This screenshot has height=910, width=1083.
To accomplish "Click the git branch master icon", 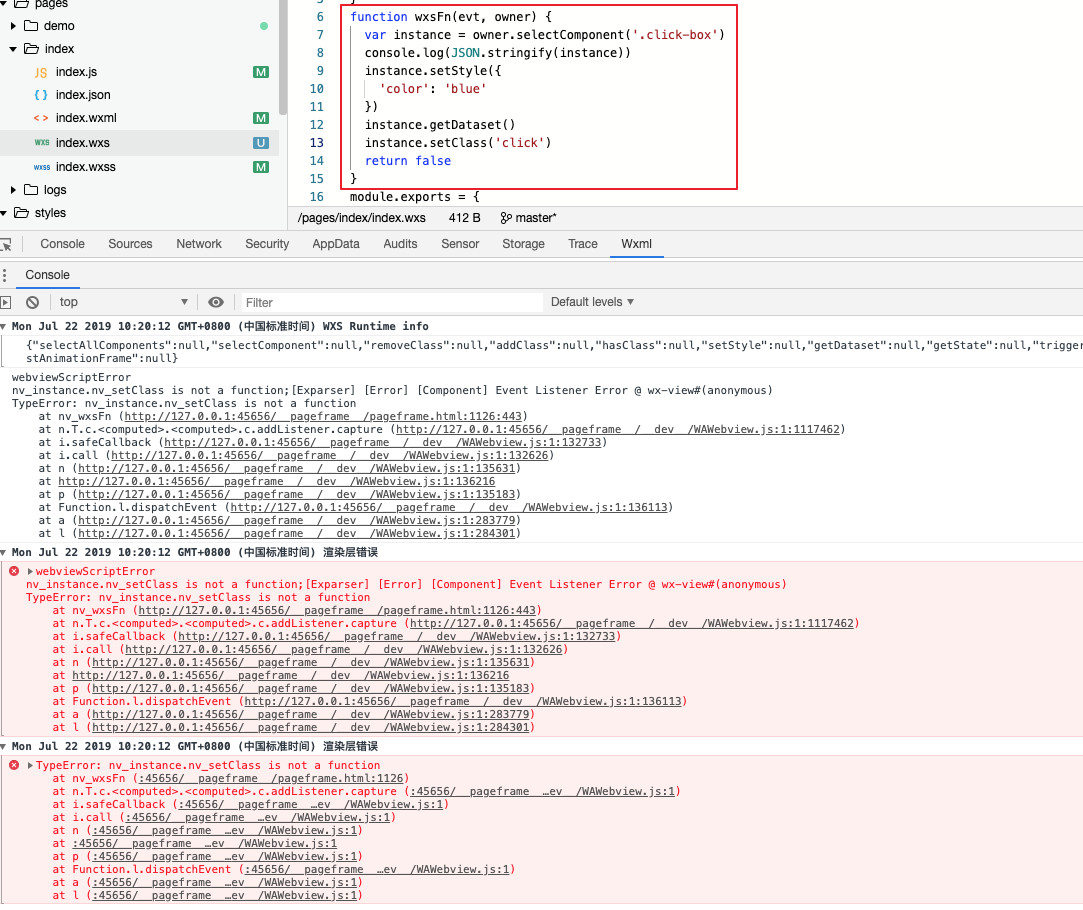I will point(506,218).
